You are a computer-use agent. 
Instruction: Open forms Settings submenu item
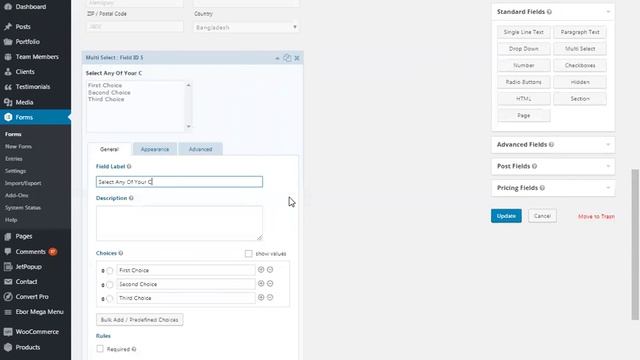coord(16,171)
